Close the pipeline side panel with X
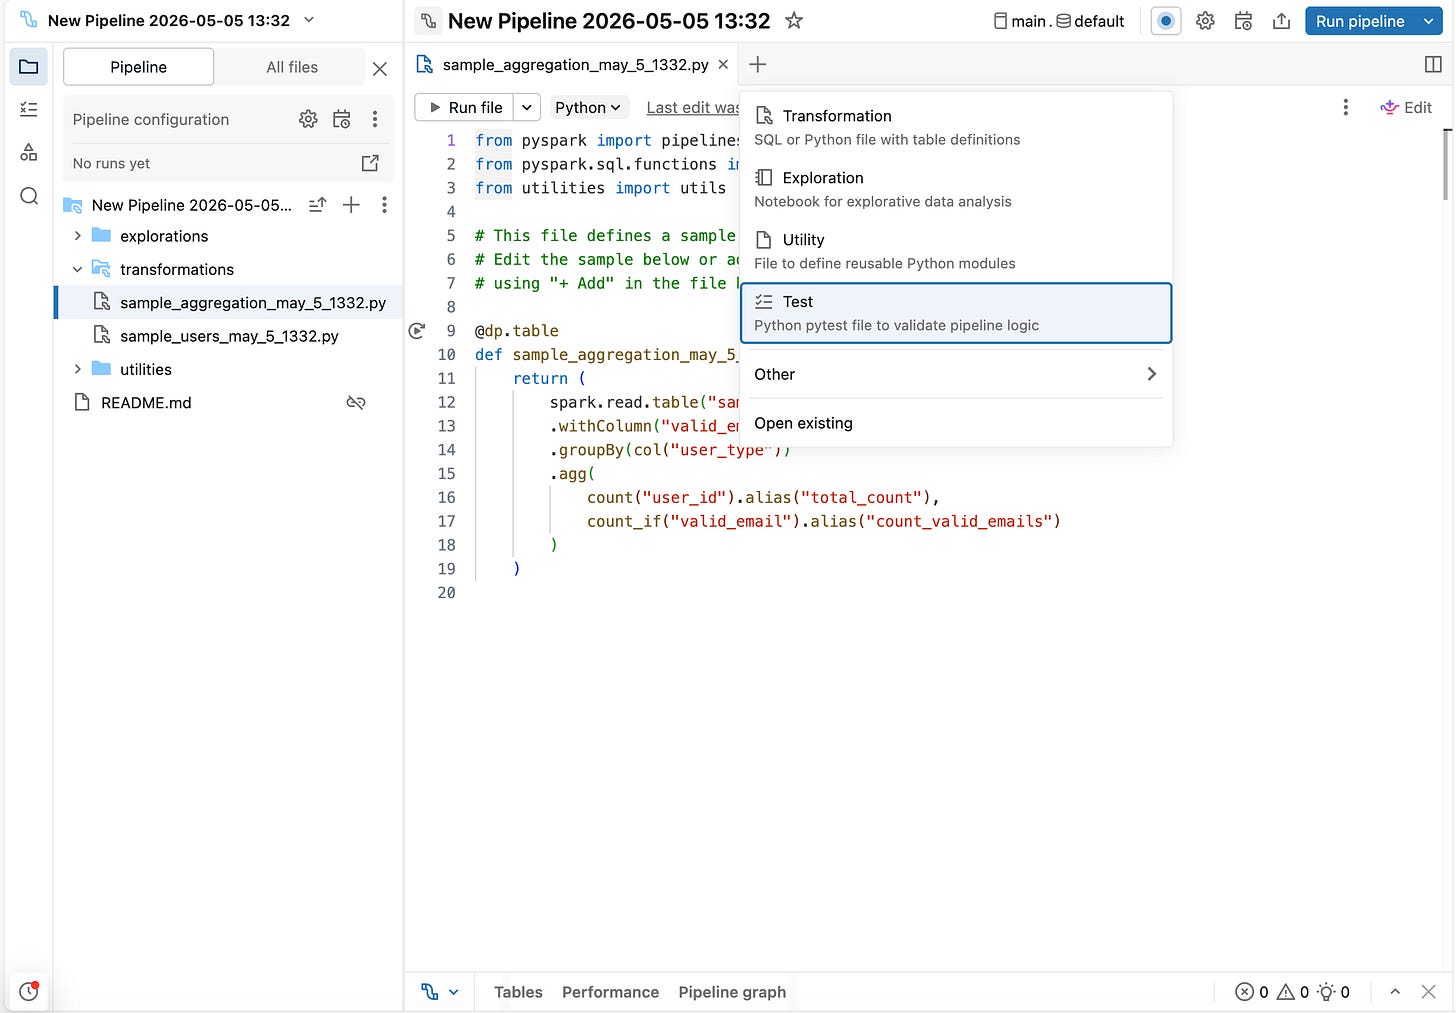The height and width of the screenshot is (1013, 1456). 380,69
